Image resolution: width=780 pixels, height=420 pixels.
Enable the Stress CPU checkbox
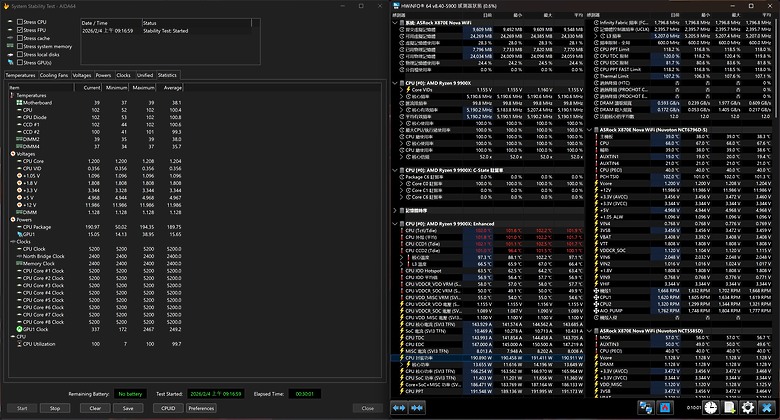click(x=20, y=22)
